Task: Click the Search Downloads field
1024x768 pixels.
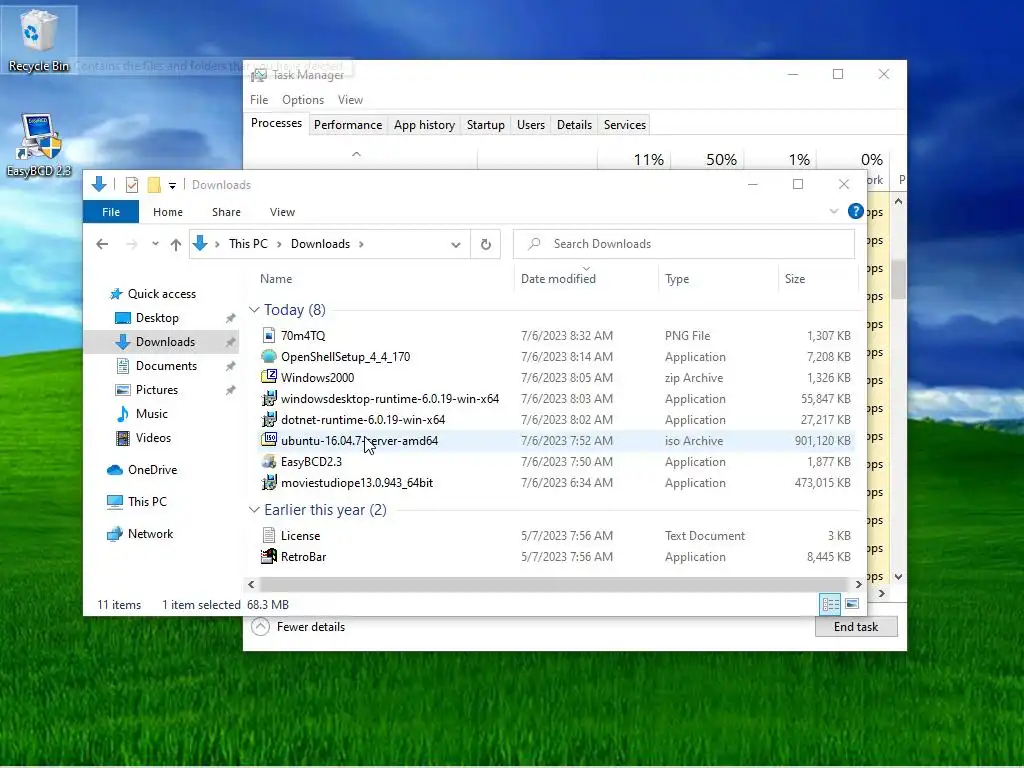Action: [684, 244]
